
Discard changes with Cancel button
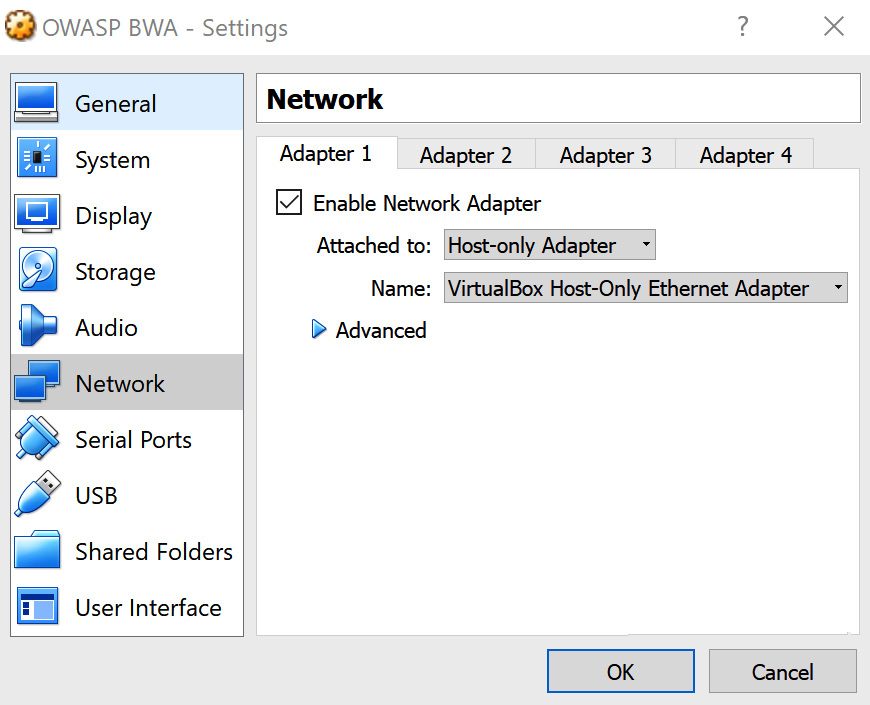(782, 671)
